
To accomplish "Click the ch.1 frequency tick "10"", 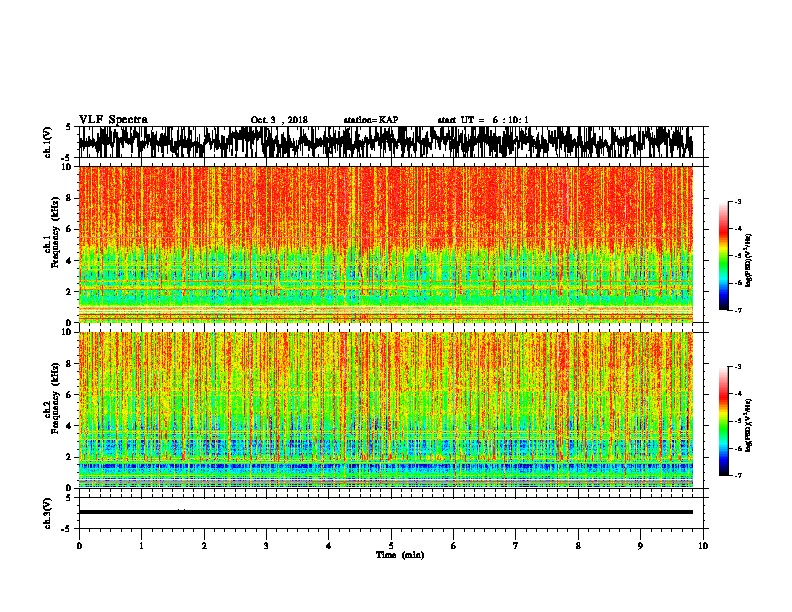I will tap(68, 167).
